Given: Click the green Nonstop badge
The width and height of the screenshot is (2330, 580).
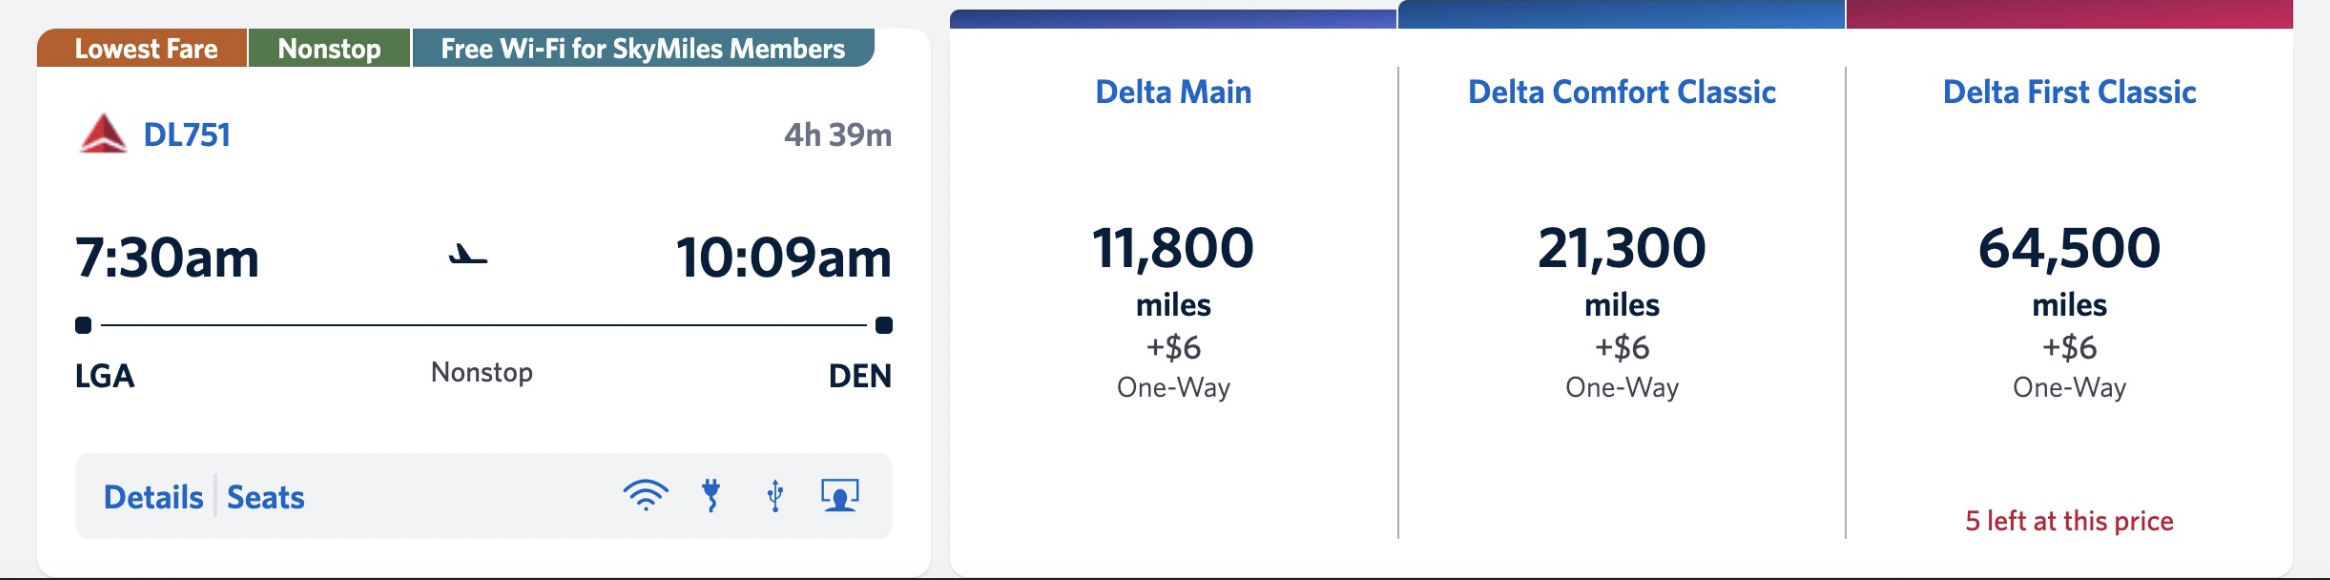Looking at the screenshot, I should pos(329,49).
